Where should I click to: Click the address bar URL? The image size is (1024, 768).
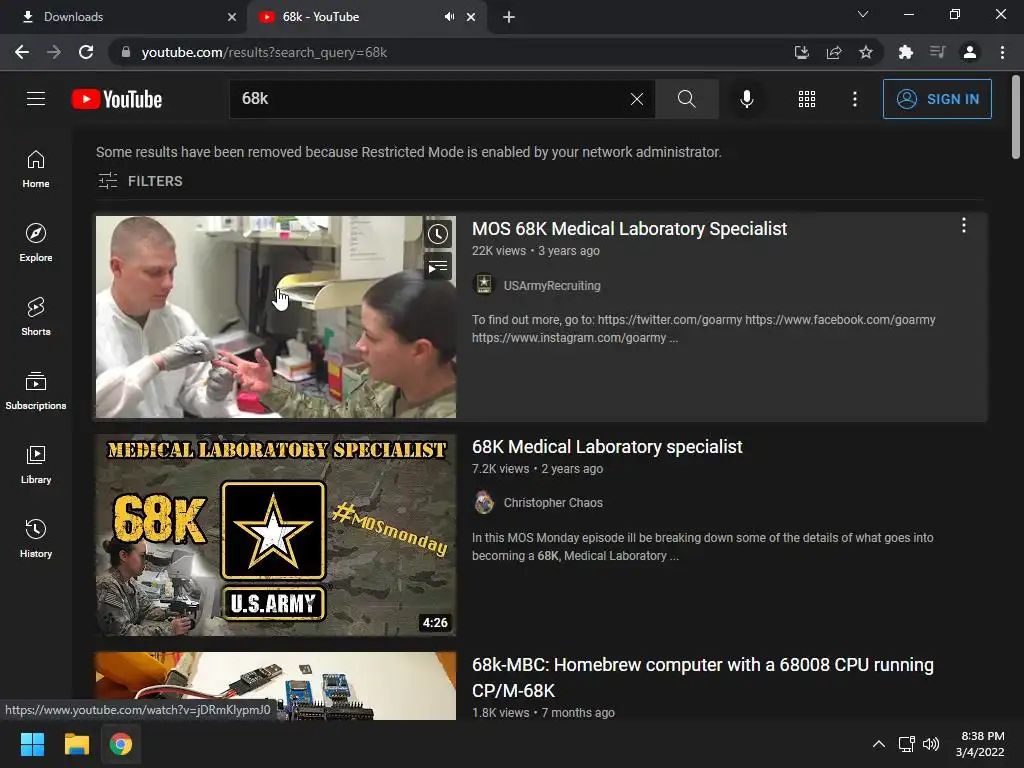[264, 52]
